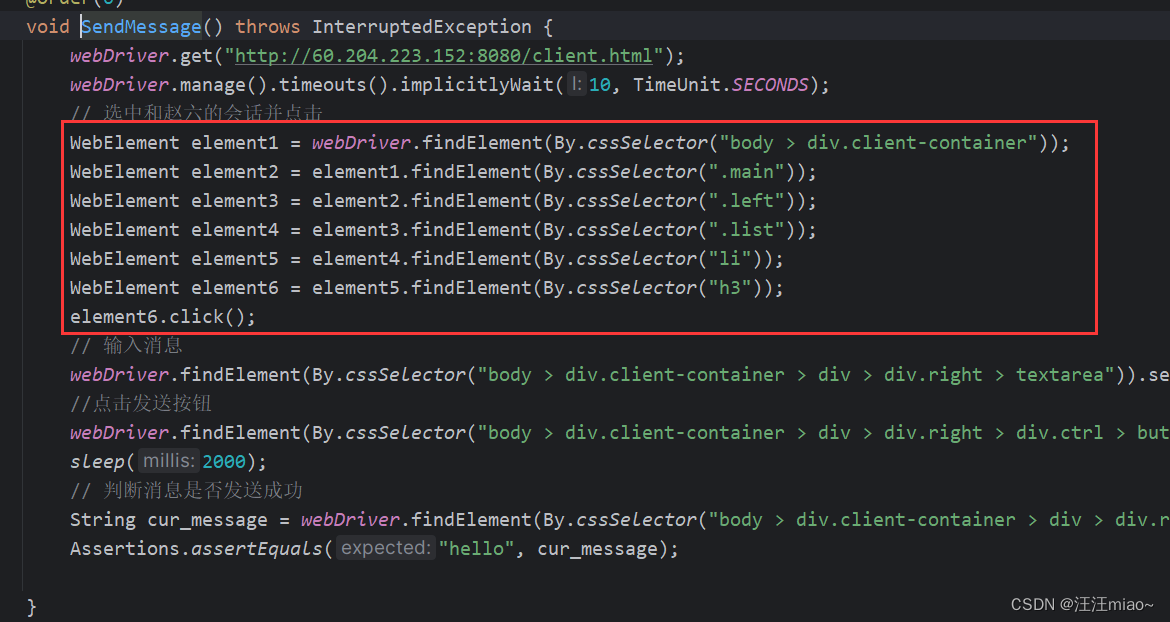This screenshot has width=1170, height=622.
Task: Click the sleep value 2000
Action: tap(224, 462)
